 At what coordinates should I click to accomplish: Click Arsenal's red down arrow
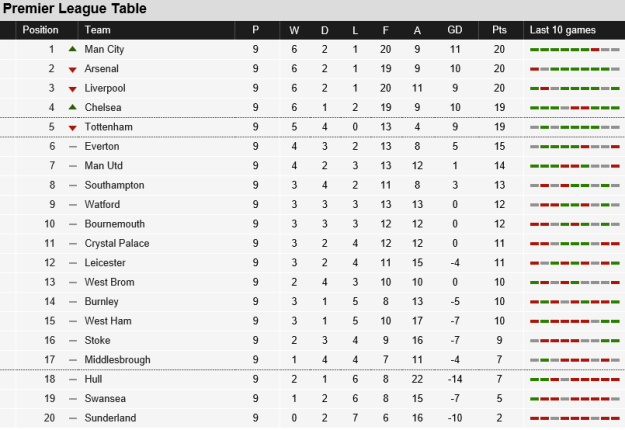click(x=72, y=69)
